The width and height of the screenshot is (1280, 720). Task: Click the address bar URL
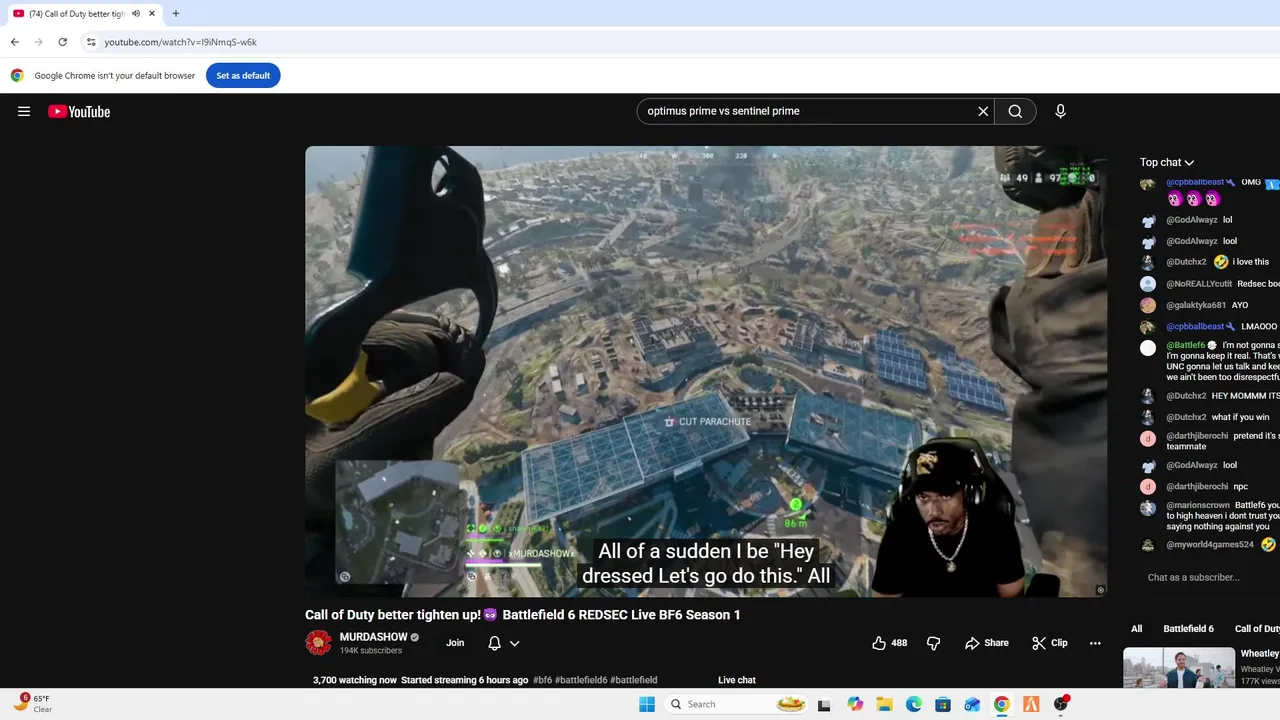click(181, 42)
